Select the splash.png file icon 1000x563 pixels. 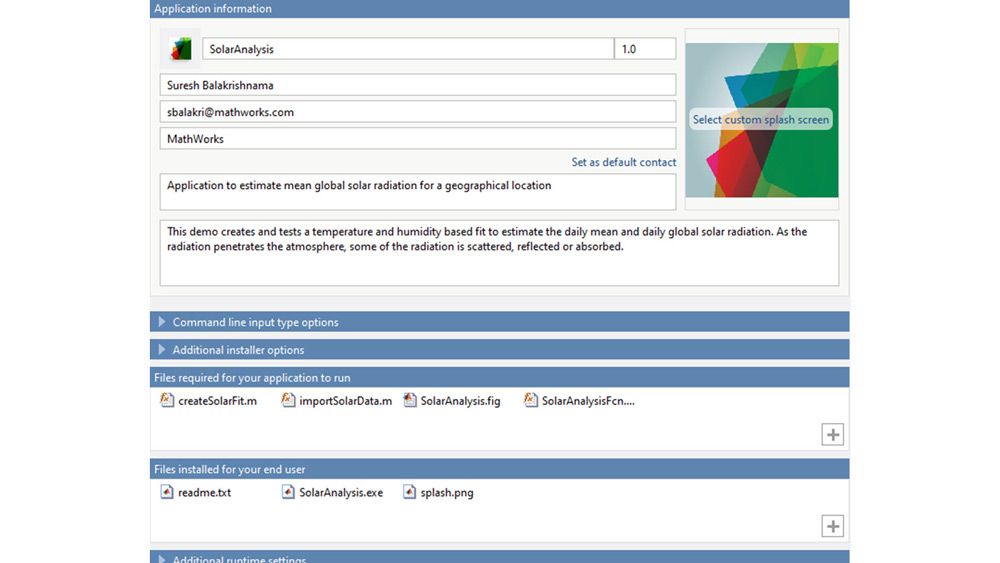coord(410,492)
